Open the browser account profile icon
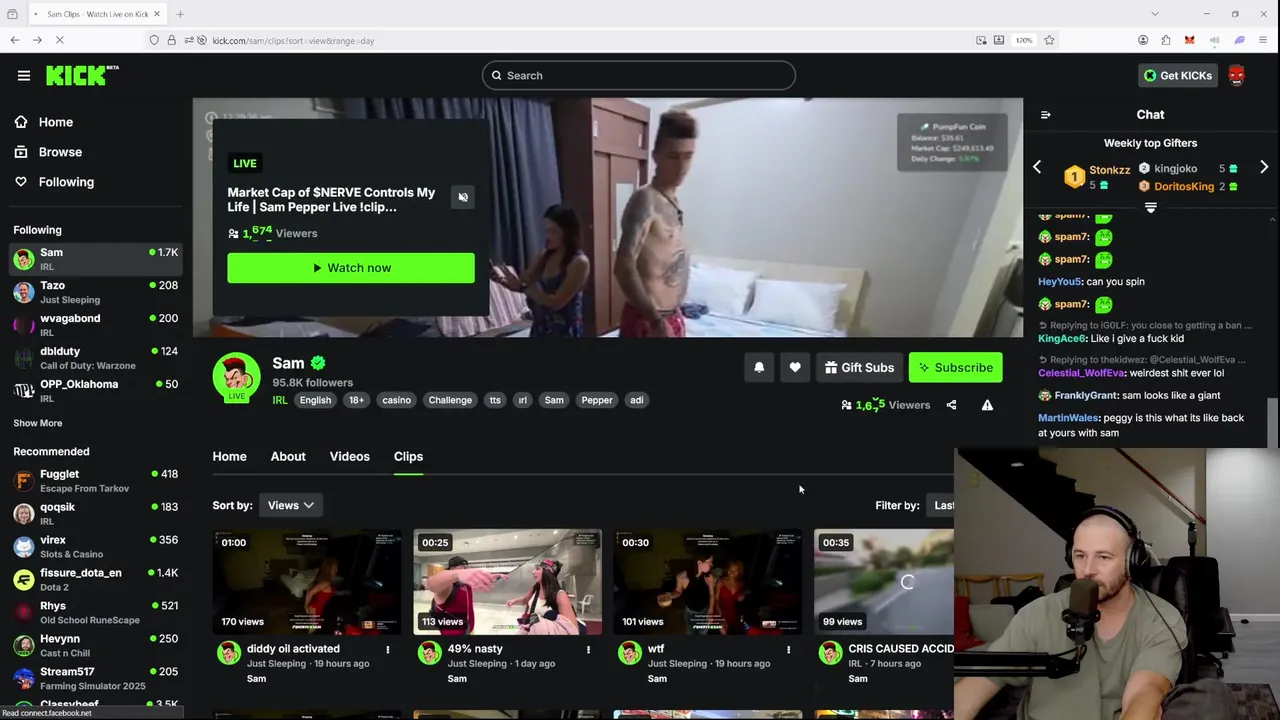Screen dimensions: 1280x720 [x=1143, y=40]
